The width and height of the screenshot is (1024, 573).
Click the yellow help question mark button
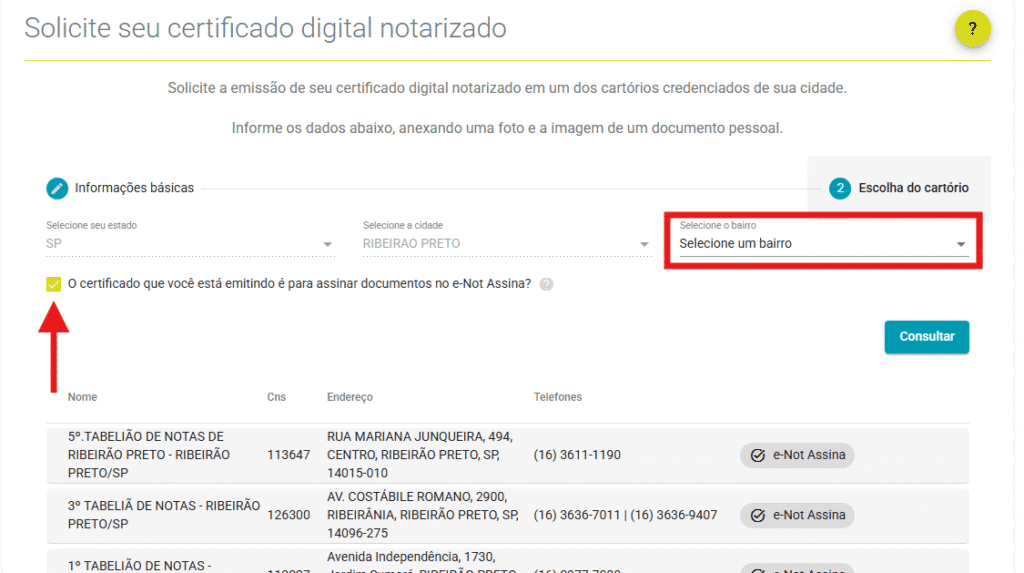[x=972, y=29]
